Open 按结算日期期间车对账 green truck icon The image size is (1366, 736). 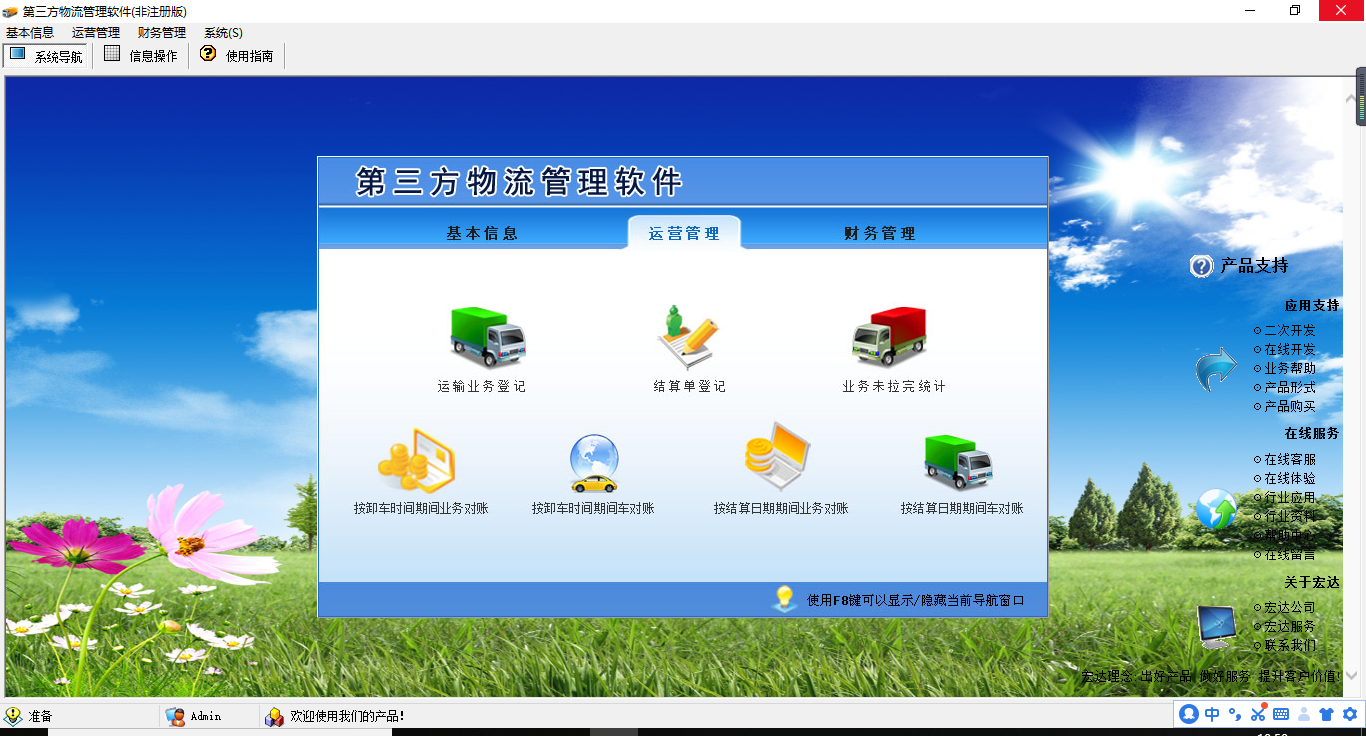click(958, 462)
